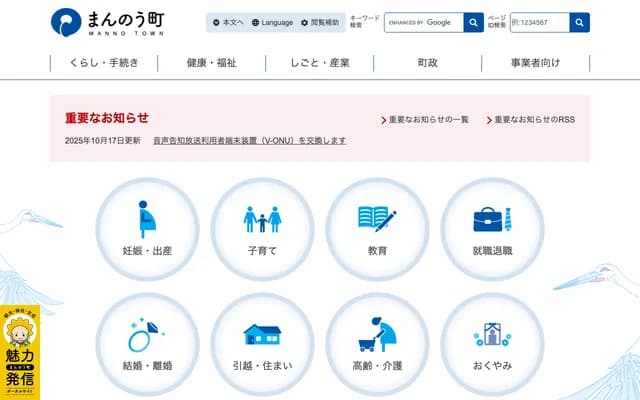Select the 子育て childcare icon

tap(262, 228)
